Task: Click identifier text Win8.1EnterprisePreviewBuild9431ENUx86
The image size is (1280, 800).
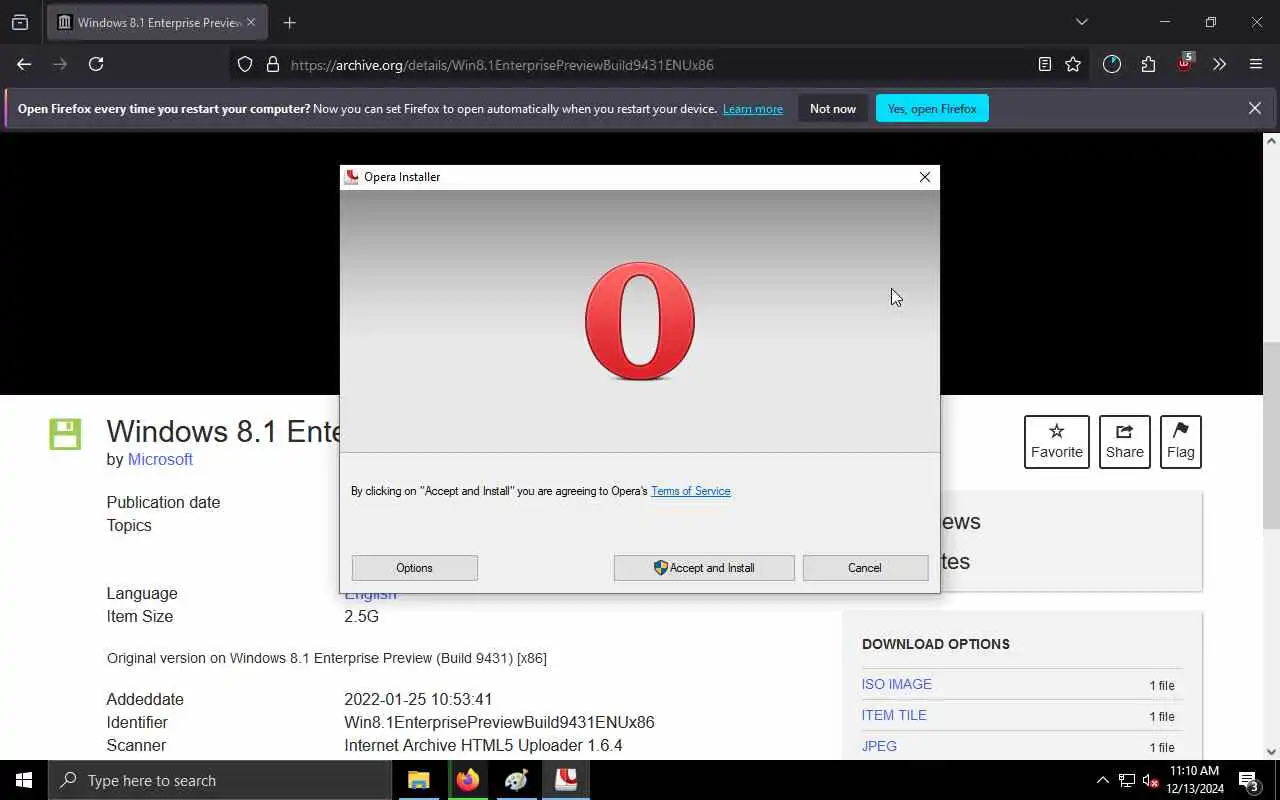Action: point(499,722)
